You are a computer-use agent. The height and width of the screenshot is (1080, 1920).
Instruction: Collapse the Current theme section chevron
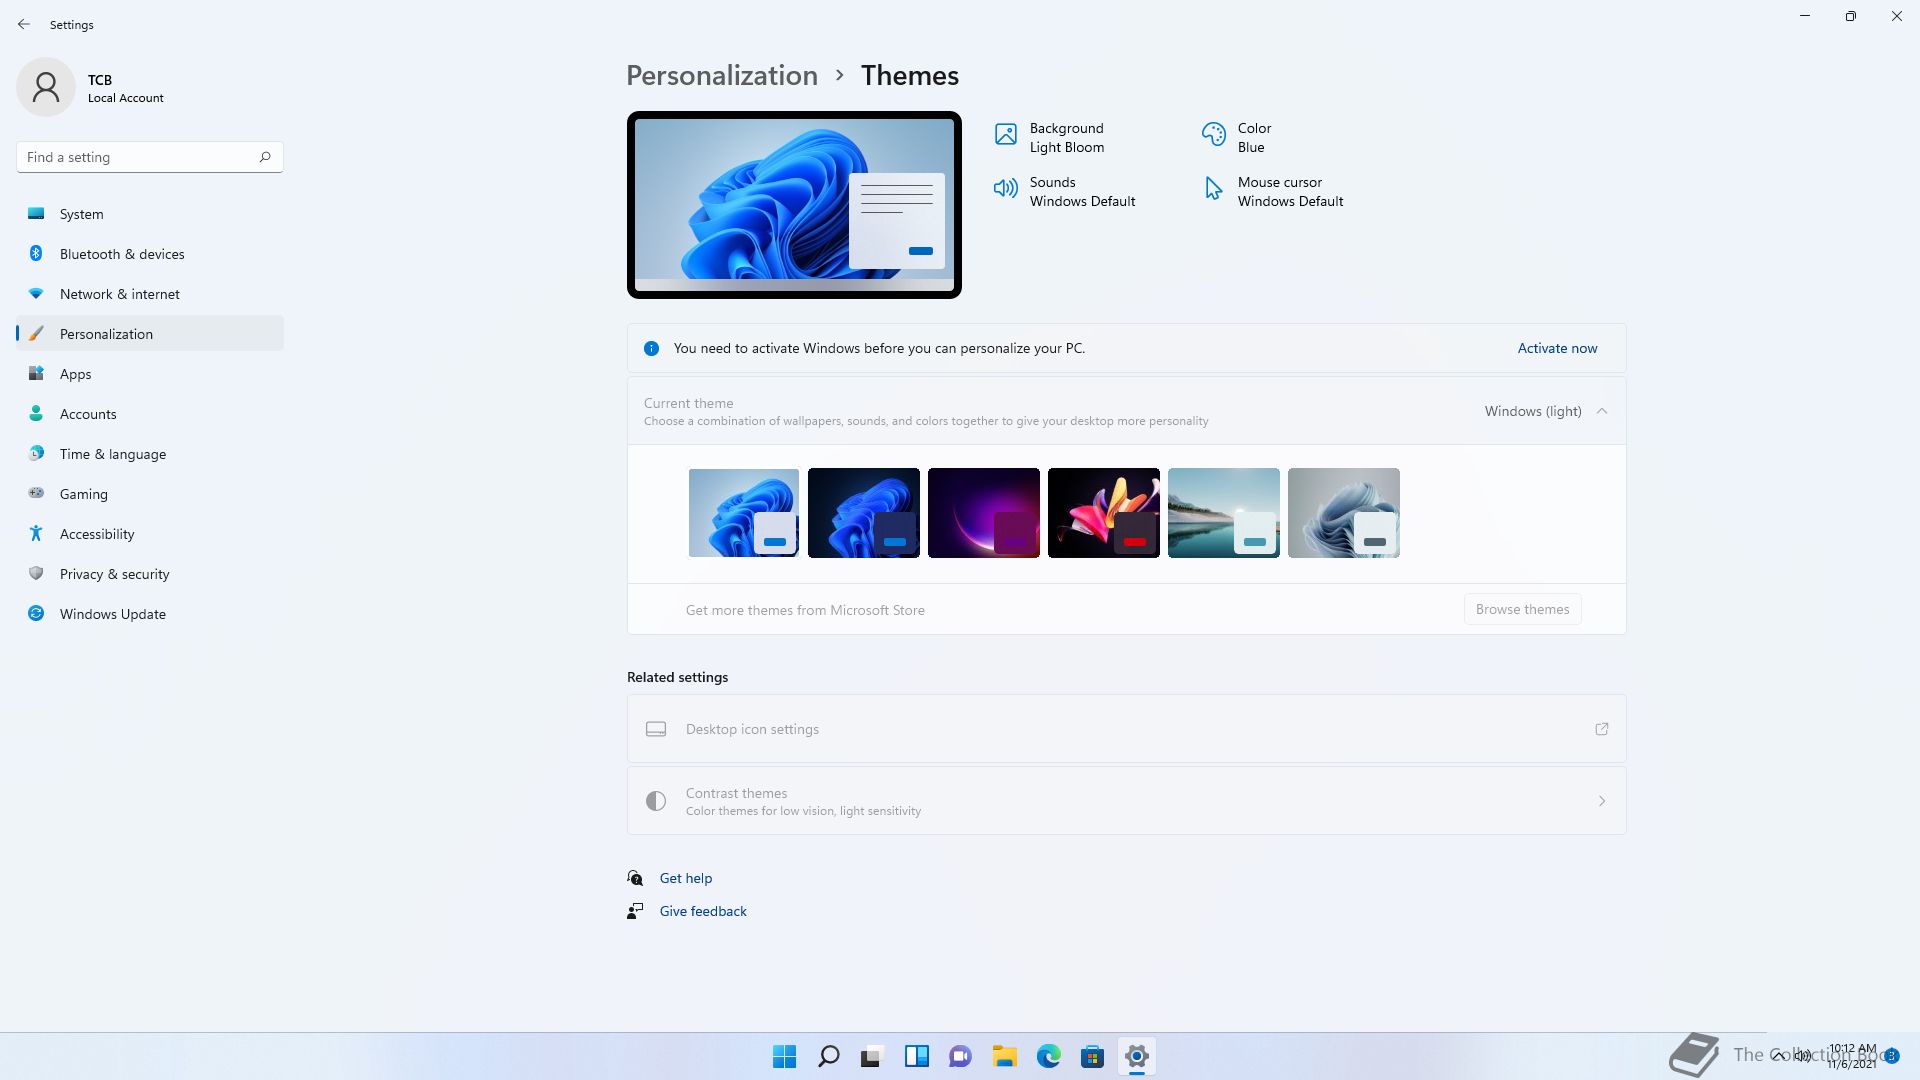[1602, 411]
